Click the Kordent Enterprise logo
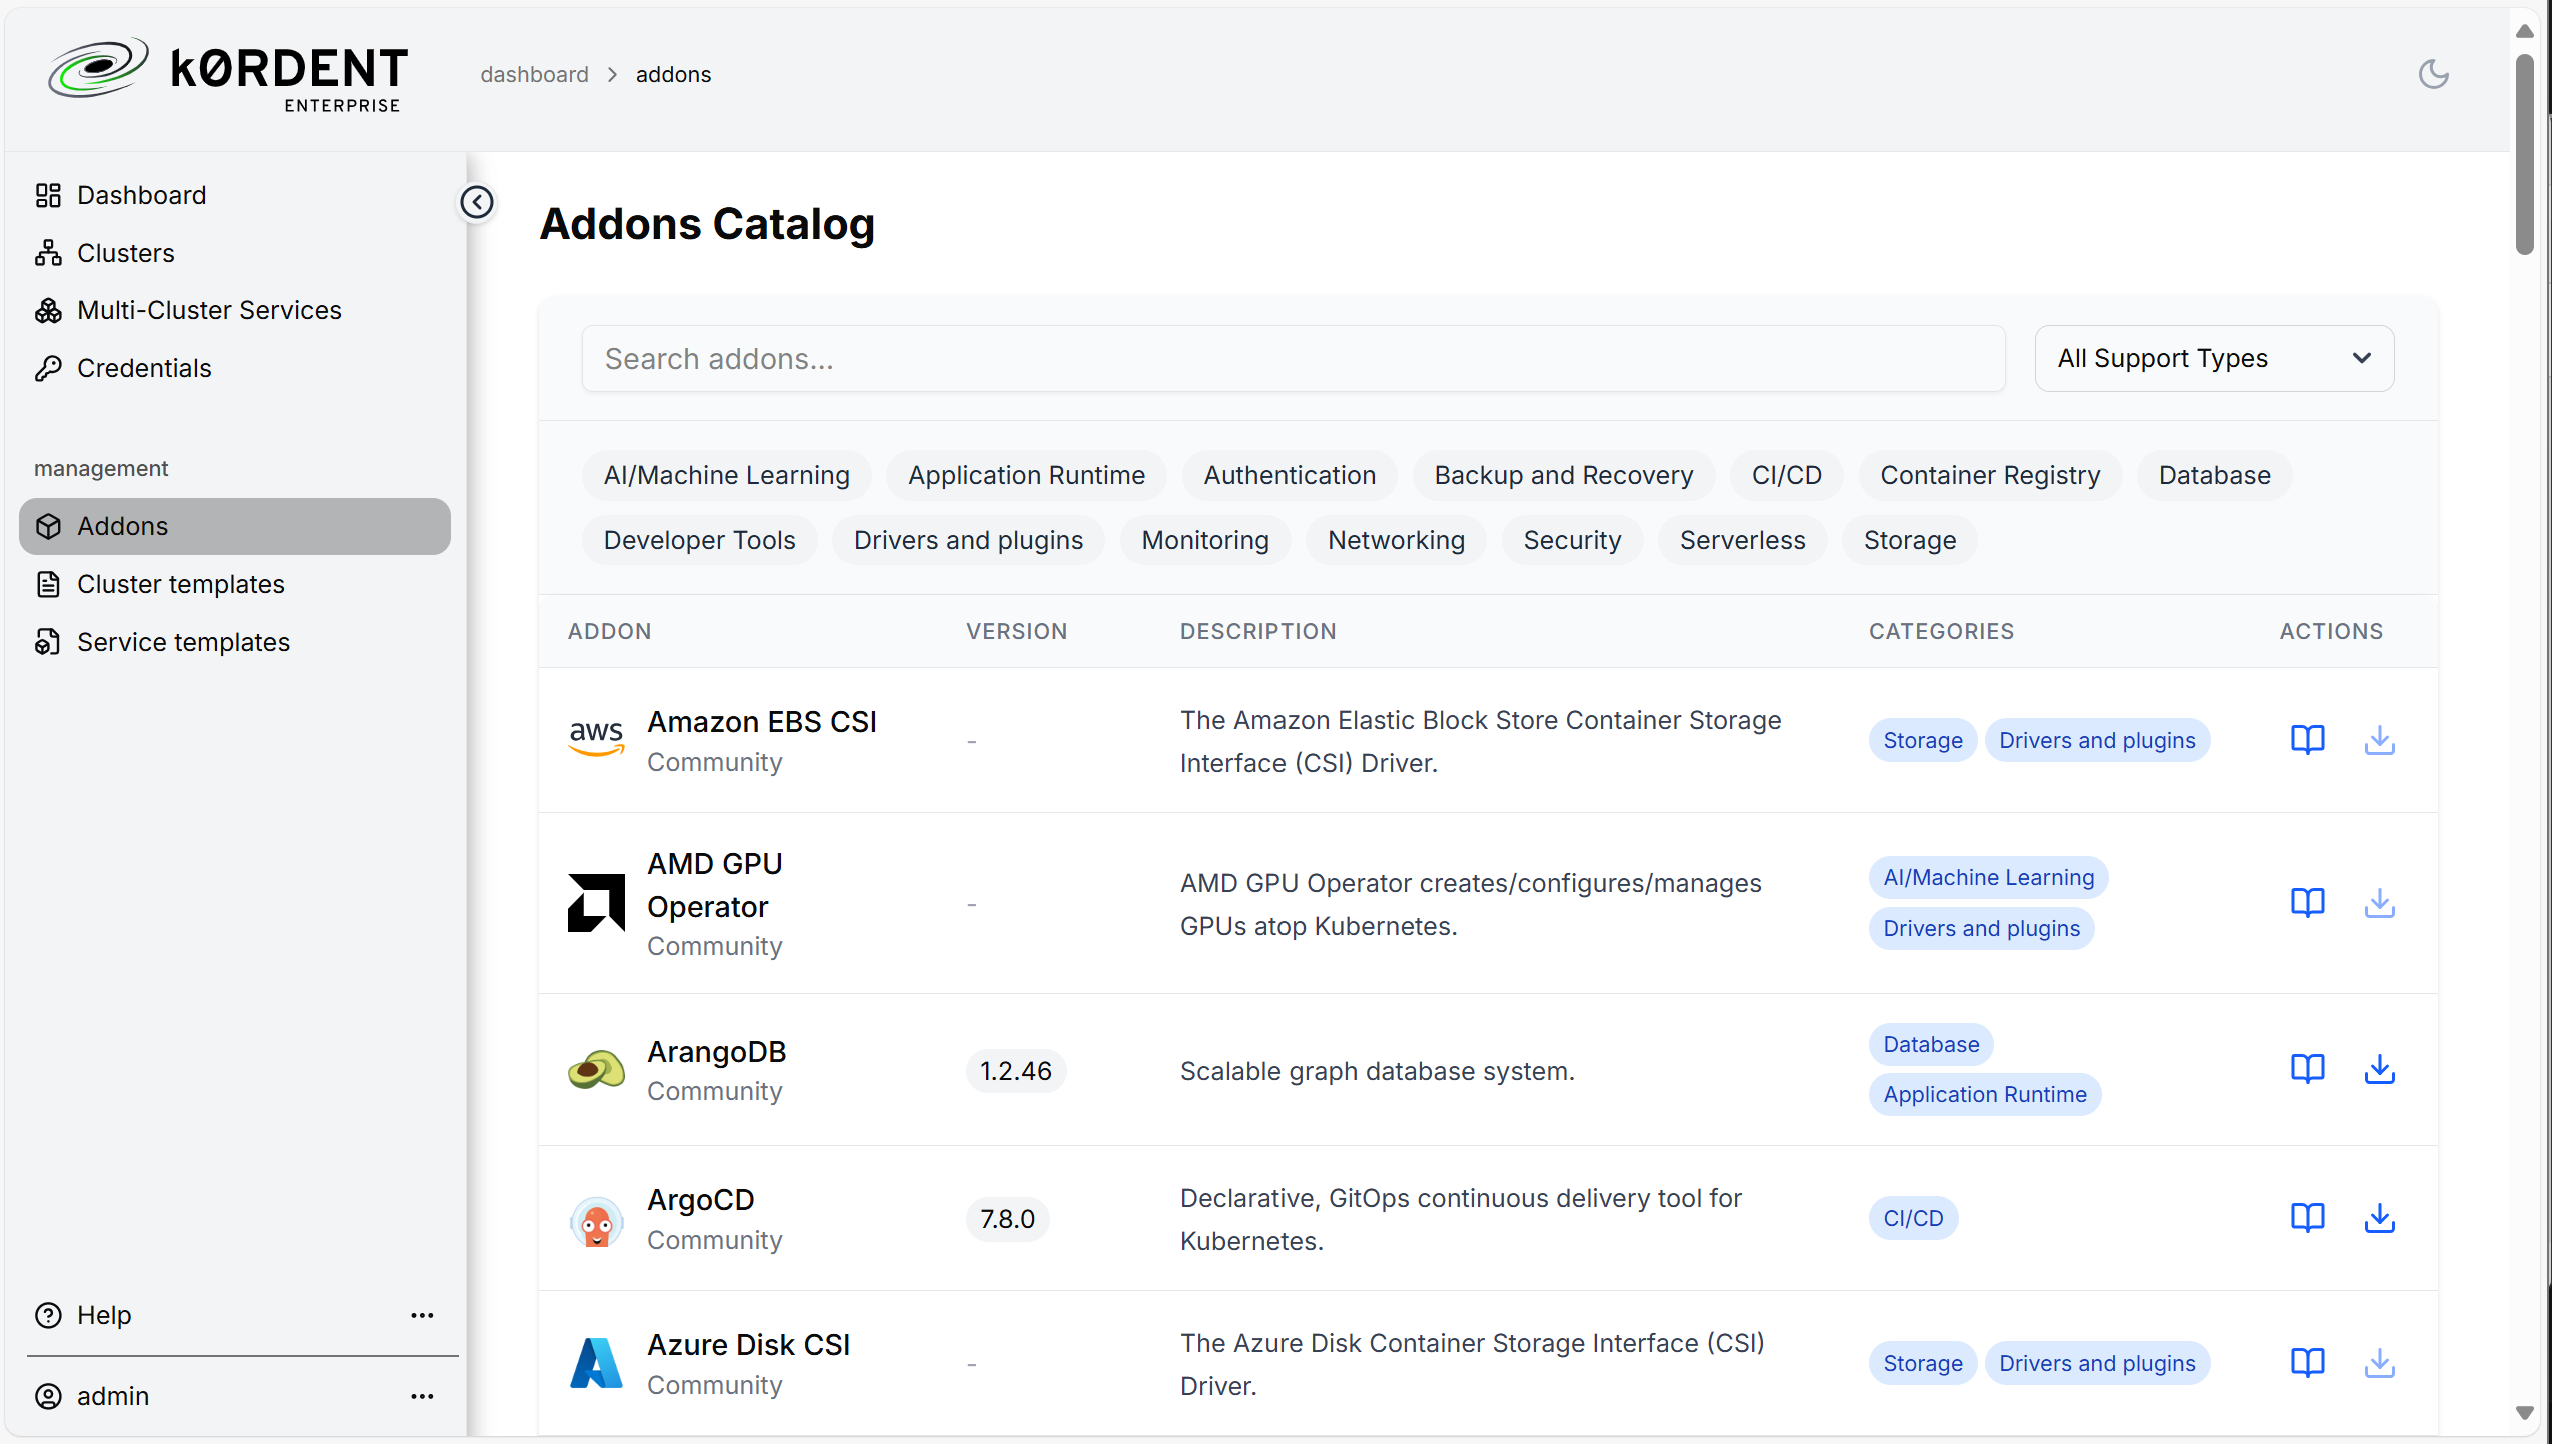This screenshot has width=2552, height=1444. 228,75
